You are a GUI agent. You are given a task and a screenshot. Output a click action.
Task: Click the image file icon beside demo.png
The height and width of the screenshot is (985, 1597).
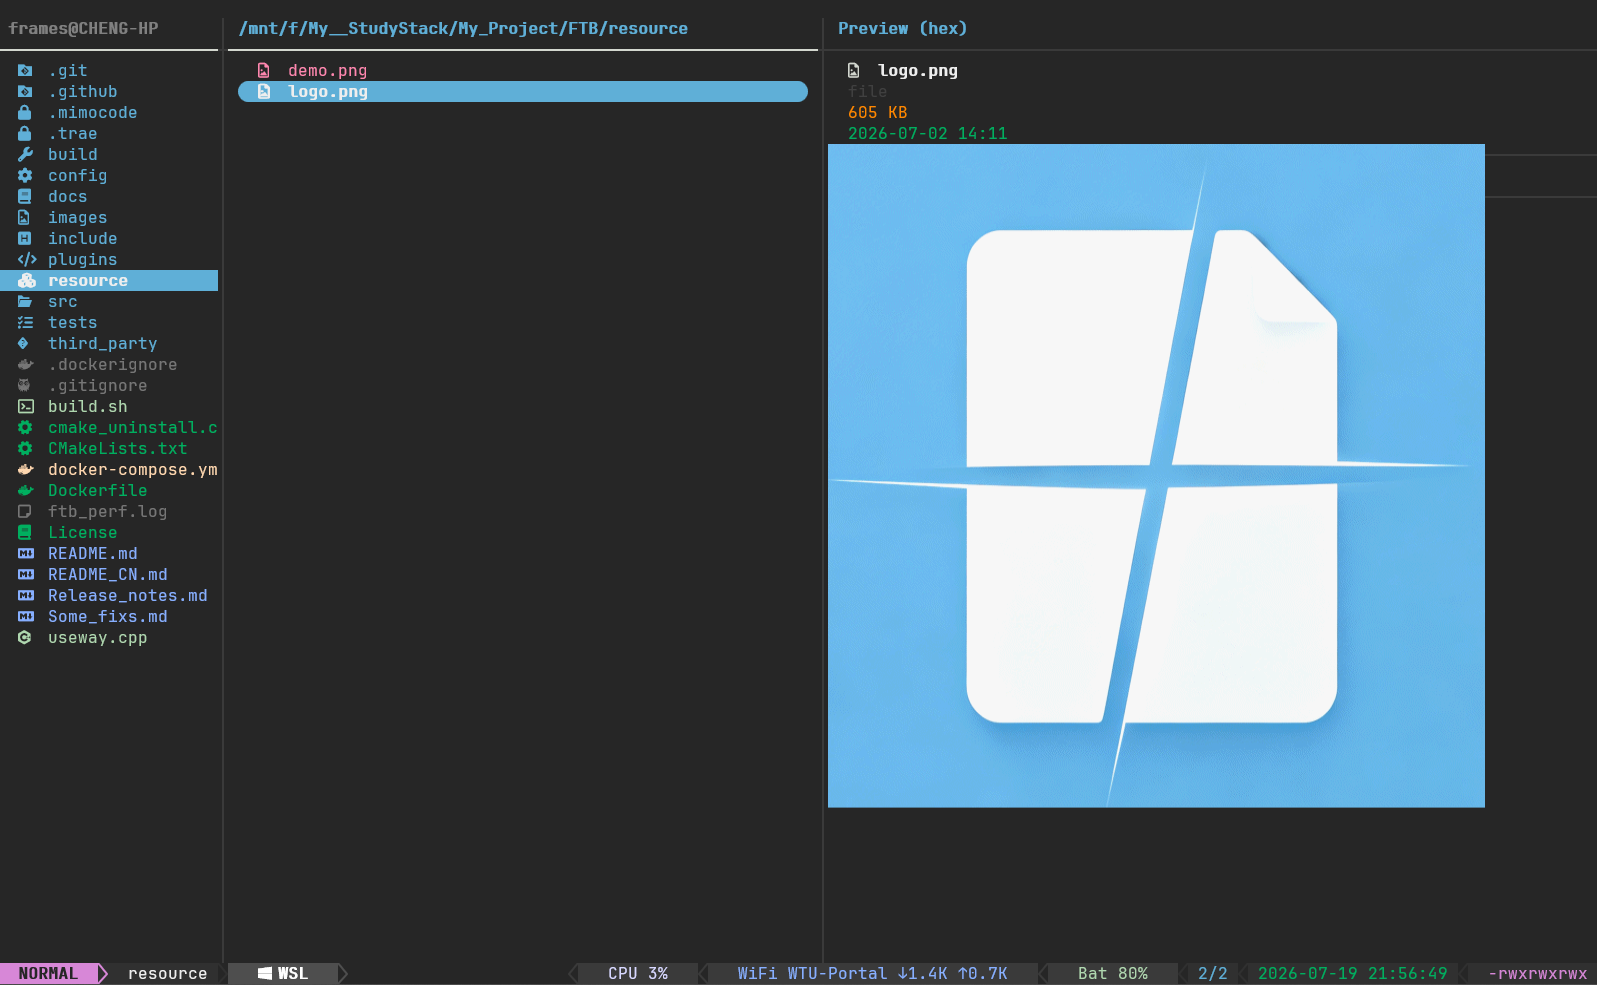(264, 70)
